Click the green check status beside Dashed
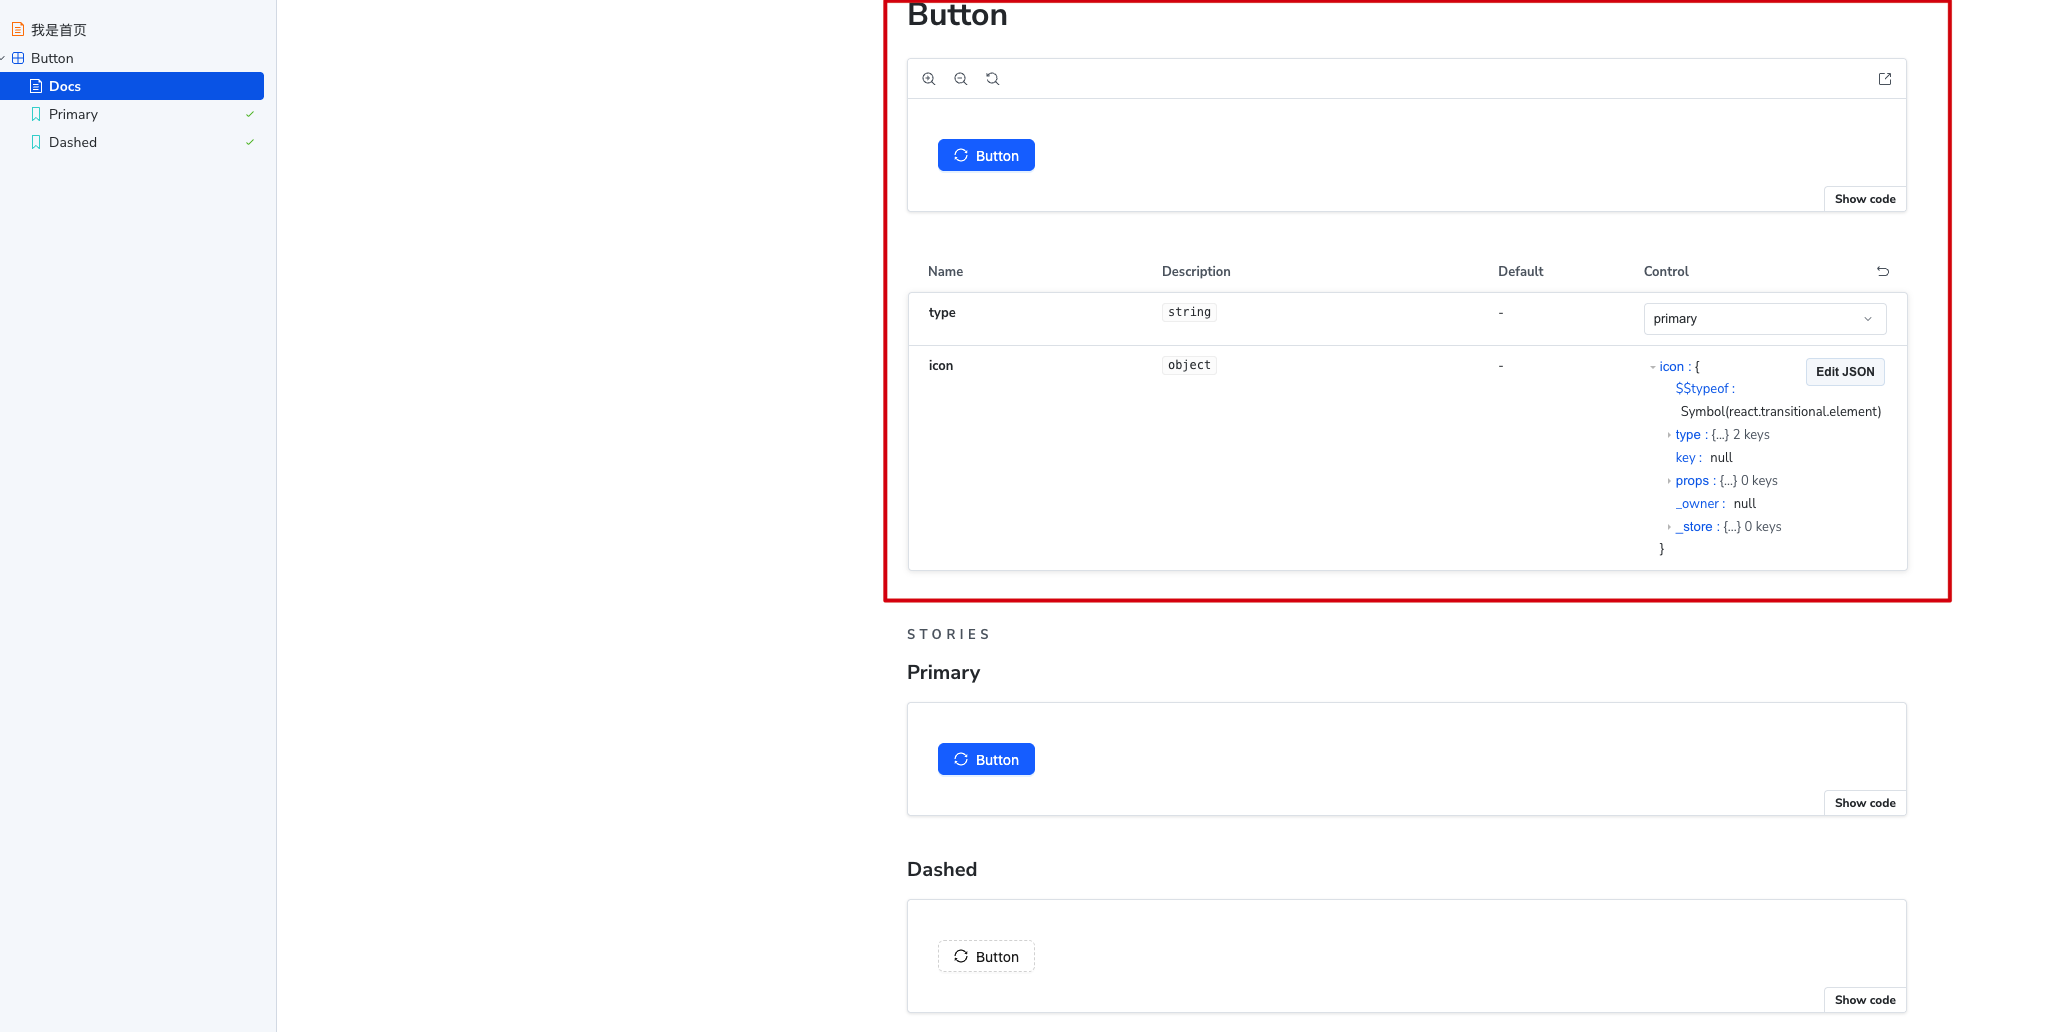The height and width of the screenshot is (1032, 2047). coord(250,142)
